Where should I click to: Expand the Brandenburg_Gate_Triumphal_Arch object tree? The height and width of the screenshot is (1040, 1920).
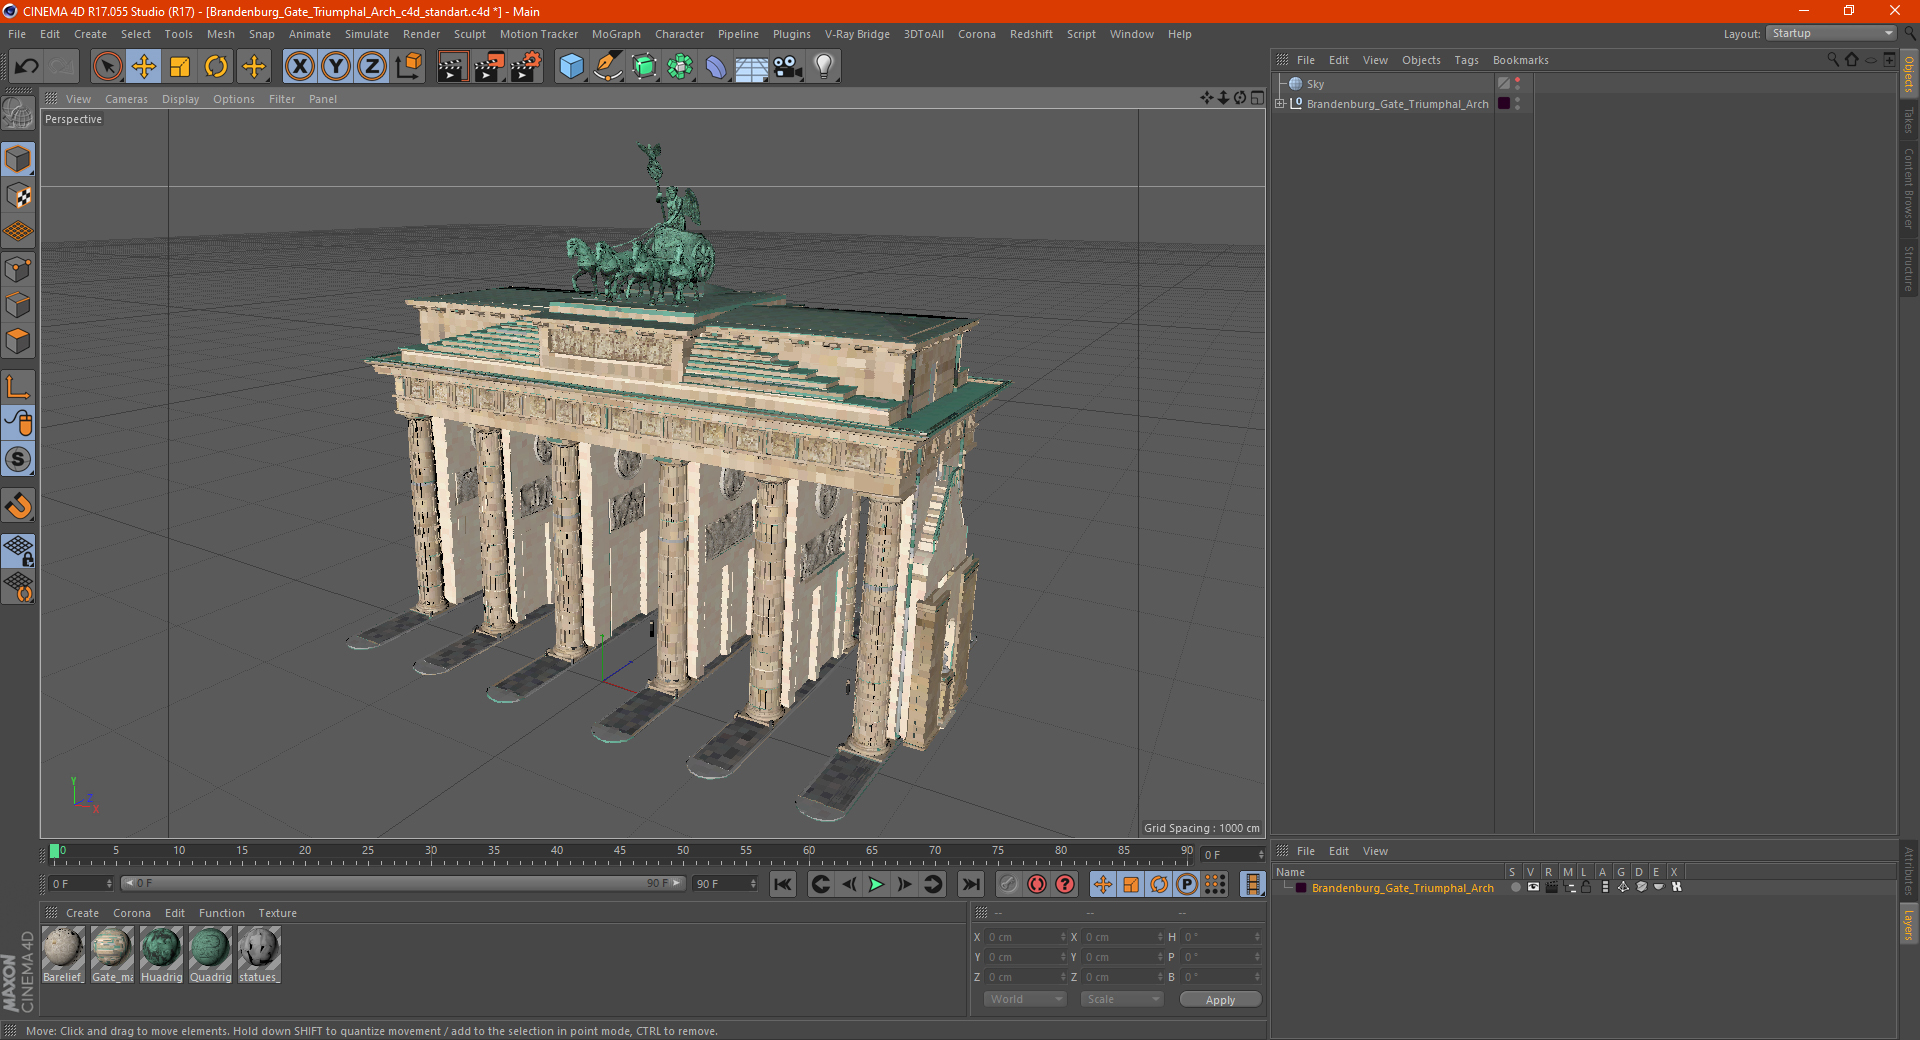coord(1280,103)
